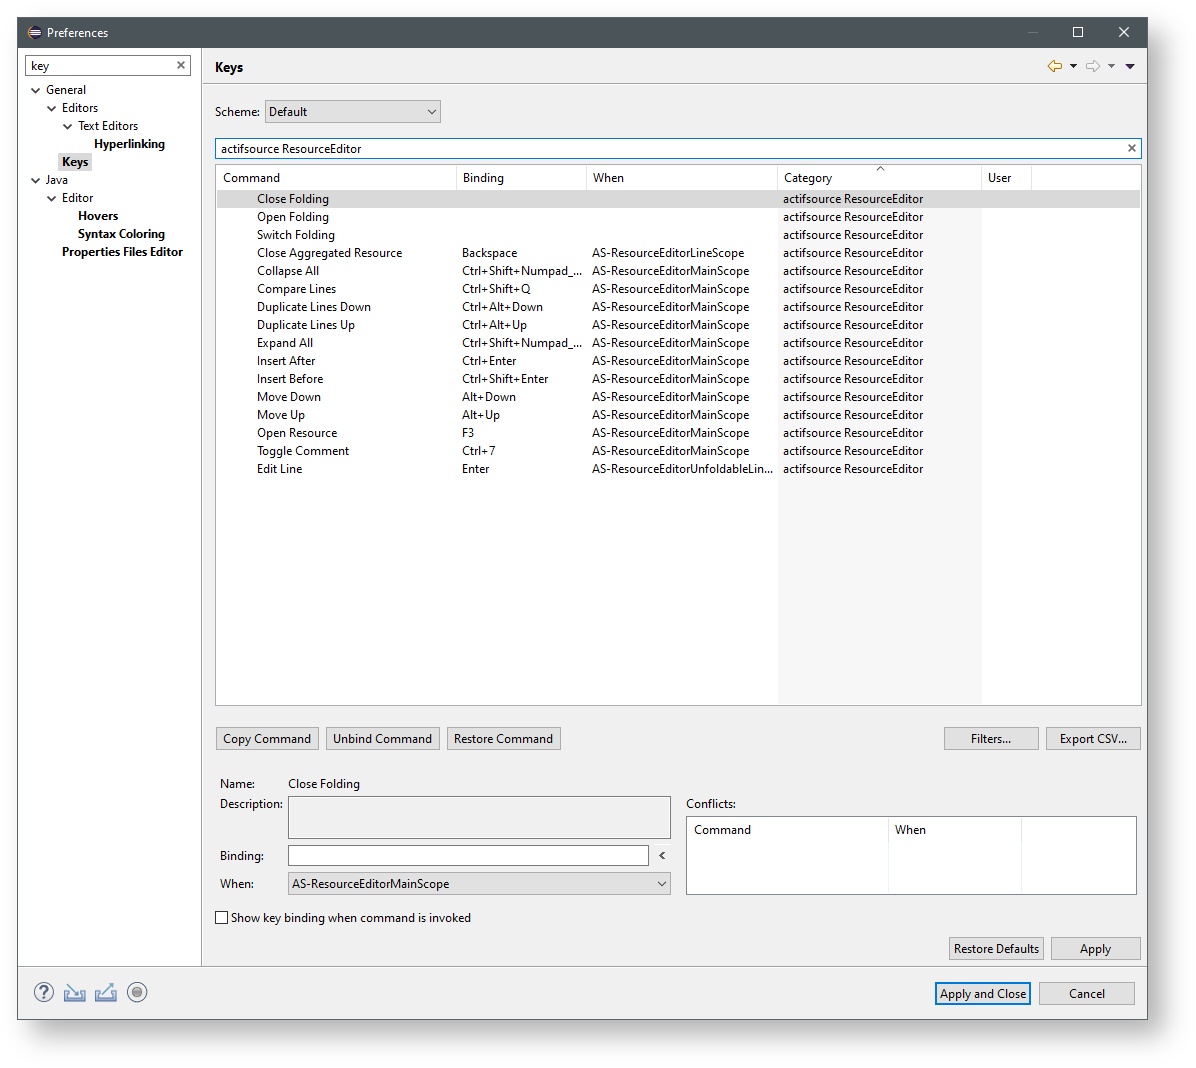
Task: Click the Import preferences icon
Action: [x=75, y=992]
